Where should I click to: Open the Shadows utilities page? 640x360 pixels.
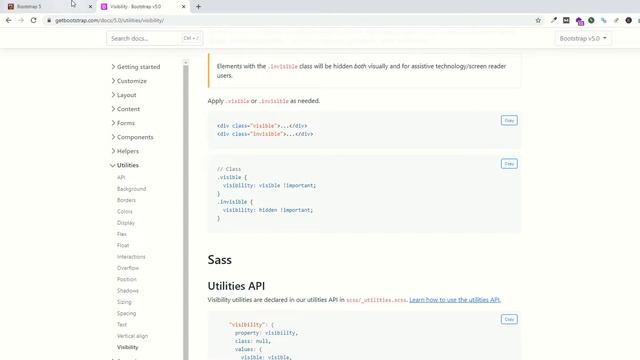tap(128, 291)
